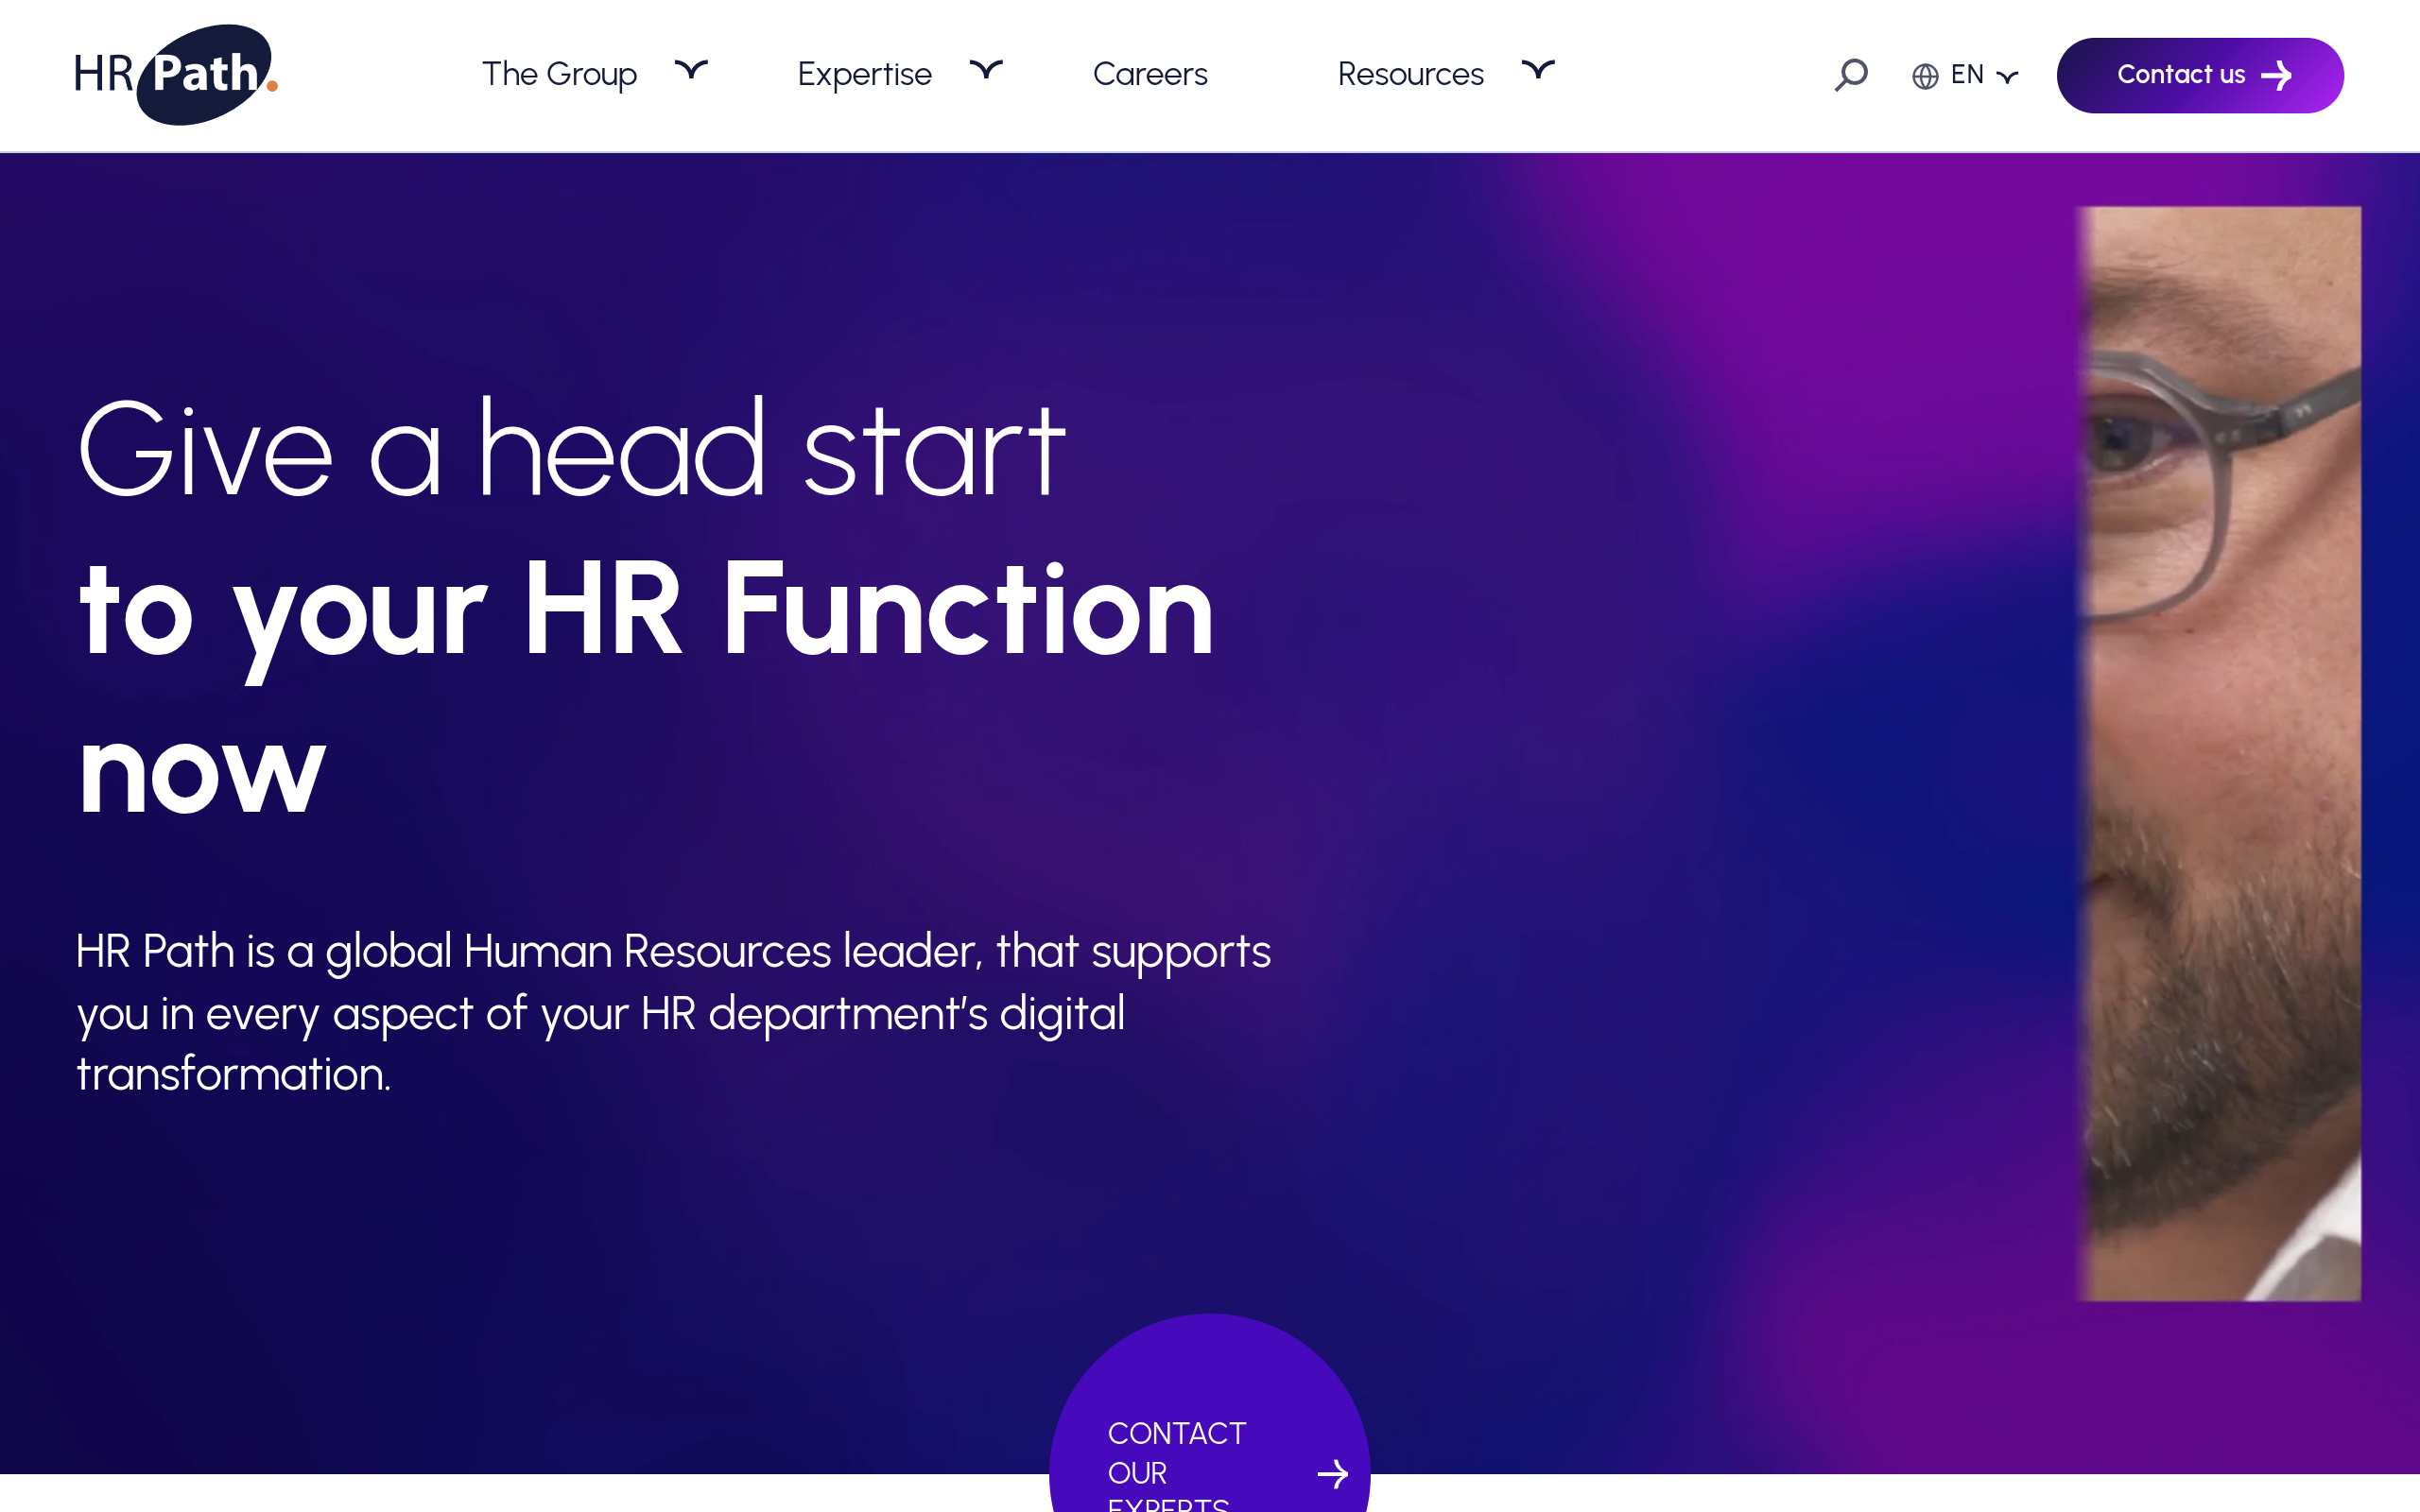Open the Expertise menu
Viewport: 2420px width, 1512px height.
coord(864,75)
